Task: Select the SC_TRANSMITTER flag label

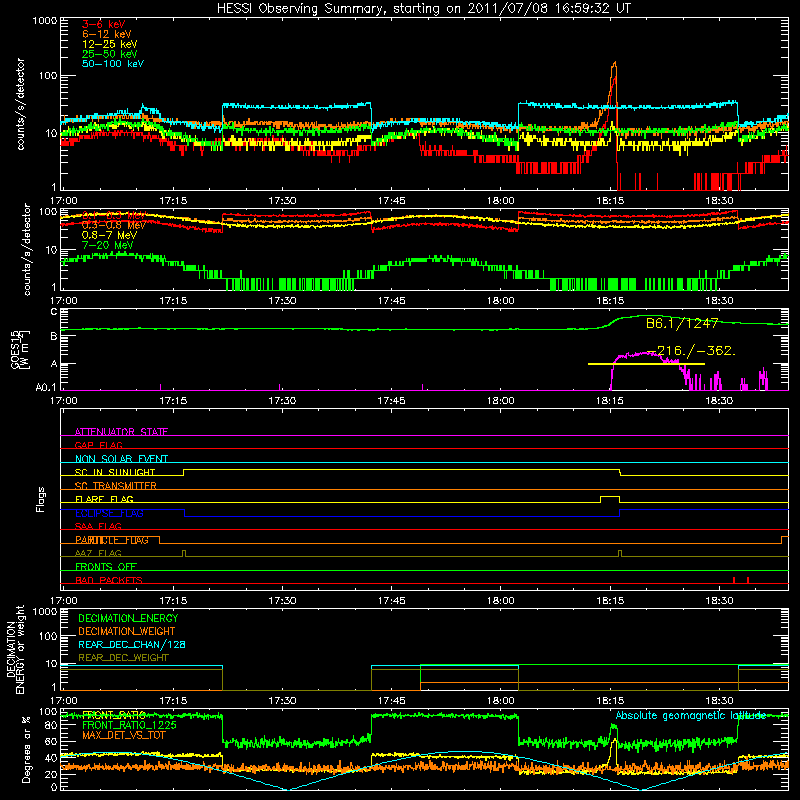Action: (115, 486)
